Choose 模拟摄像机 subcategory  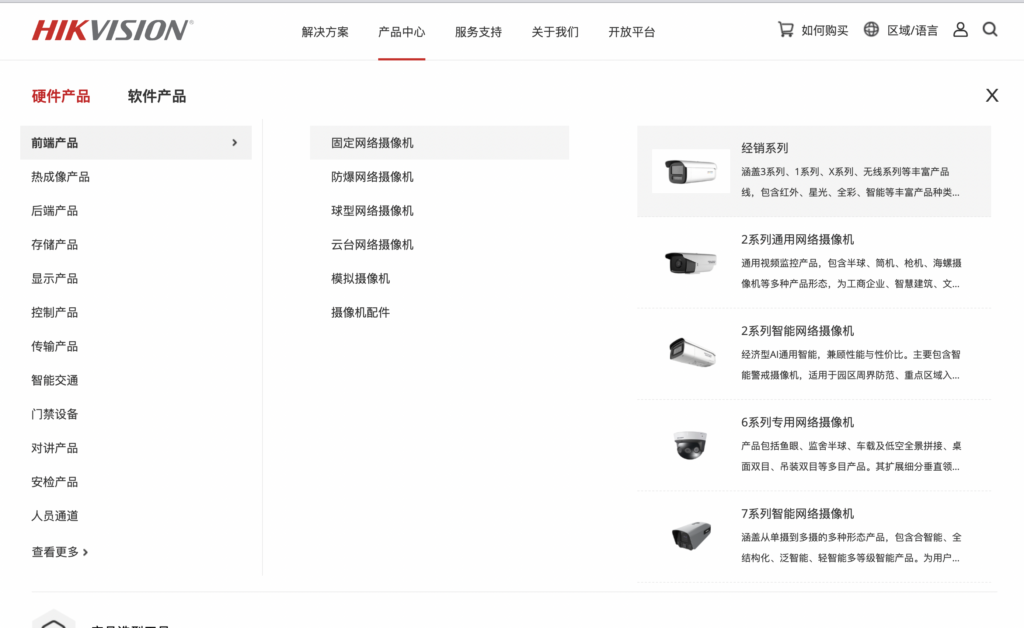[360, 278]
